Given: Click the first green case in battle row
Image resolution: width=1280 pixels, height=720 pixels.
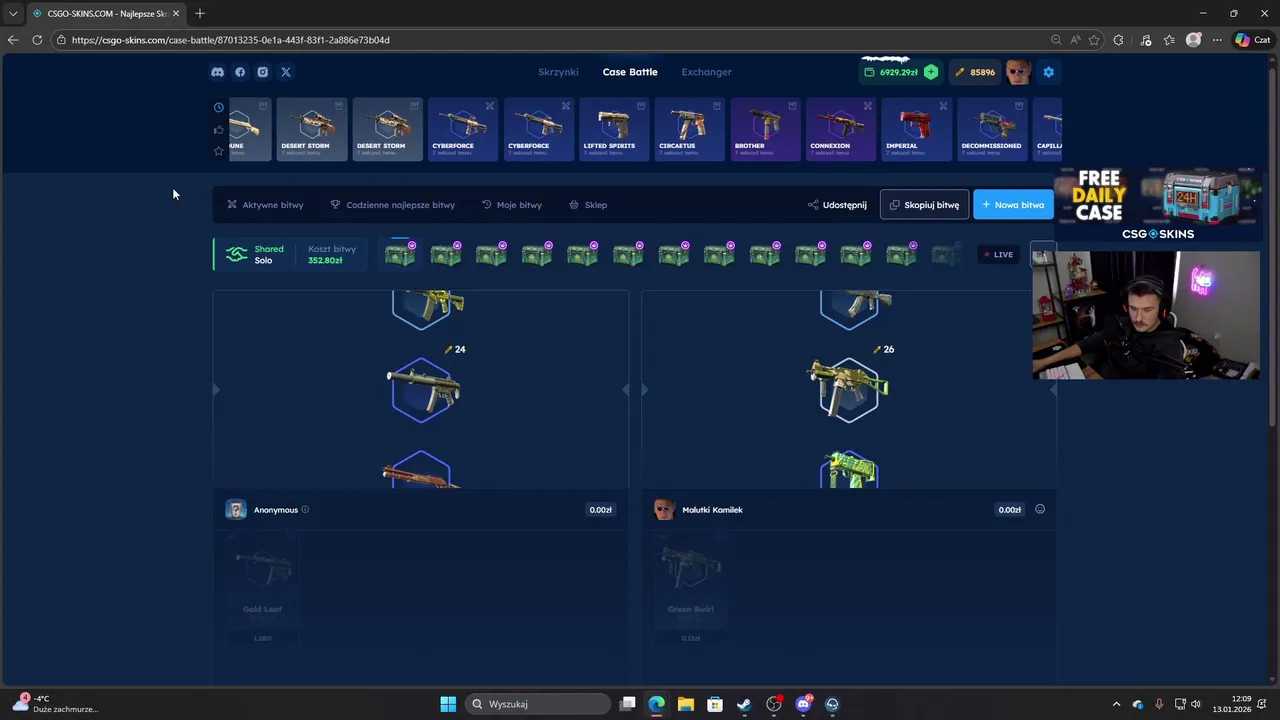Looking at the screenshot, I should click(400, 255).
